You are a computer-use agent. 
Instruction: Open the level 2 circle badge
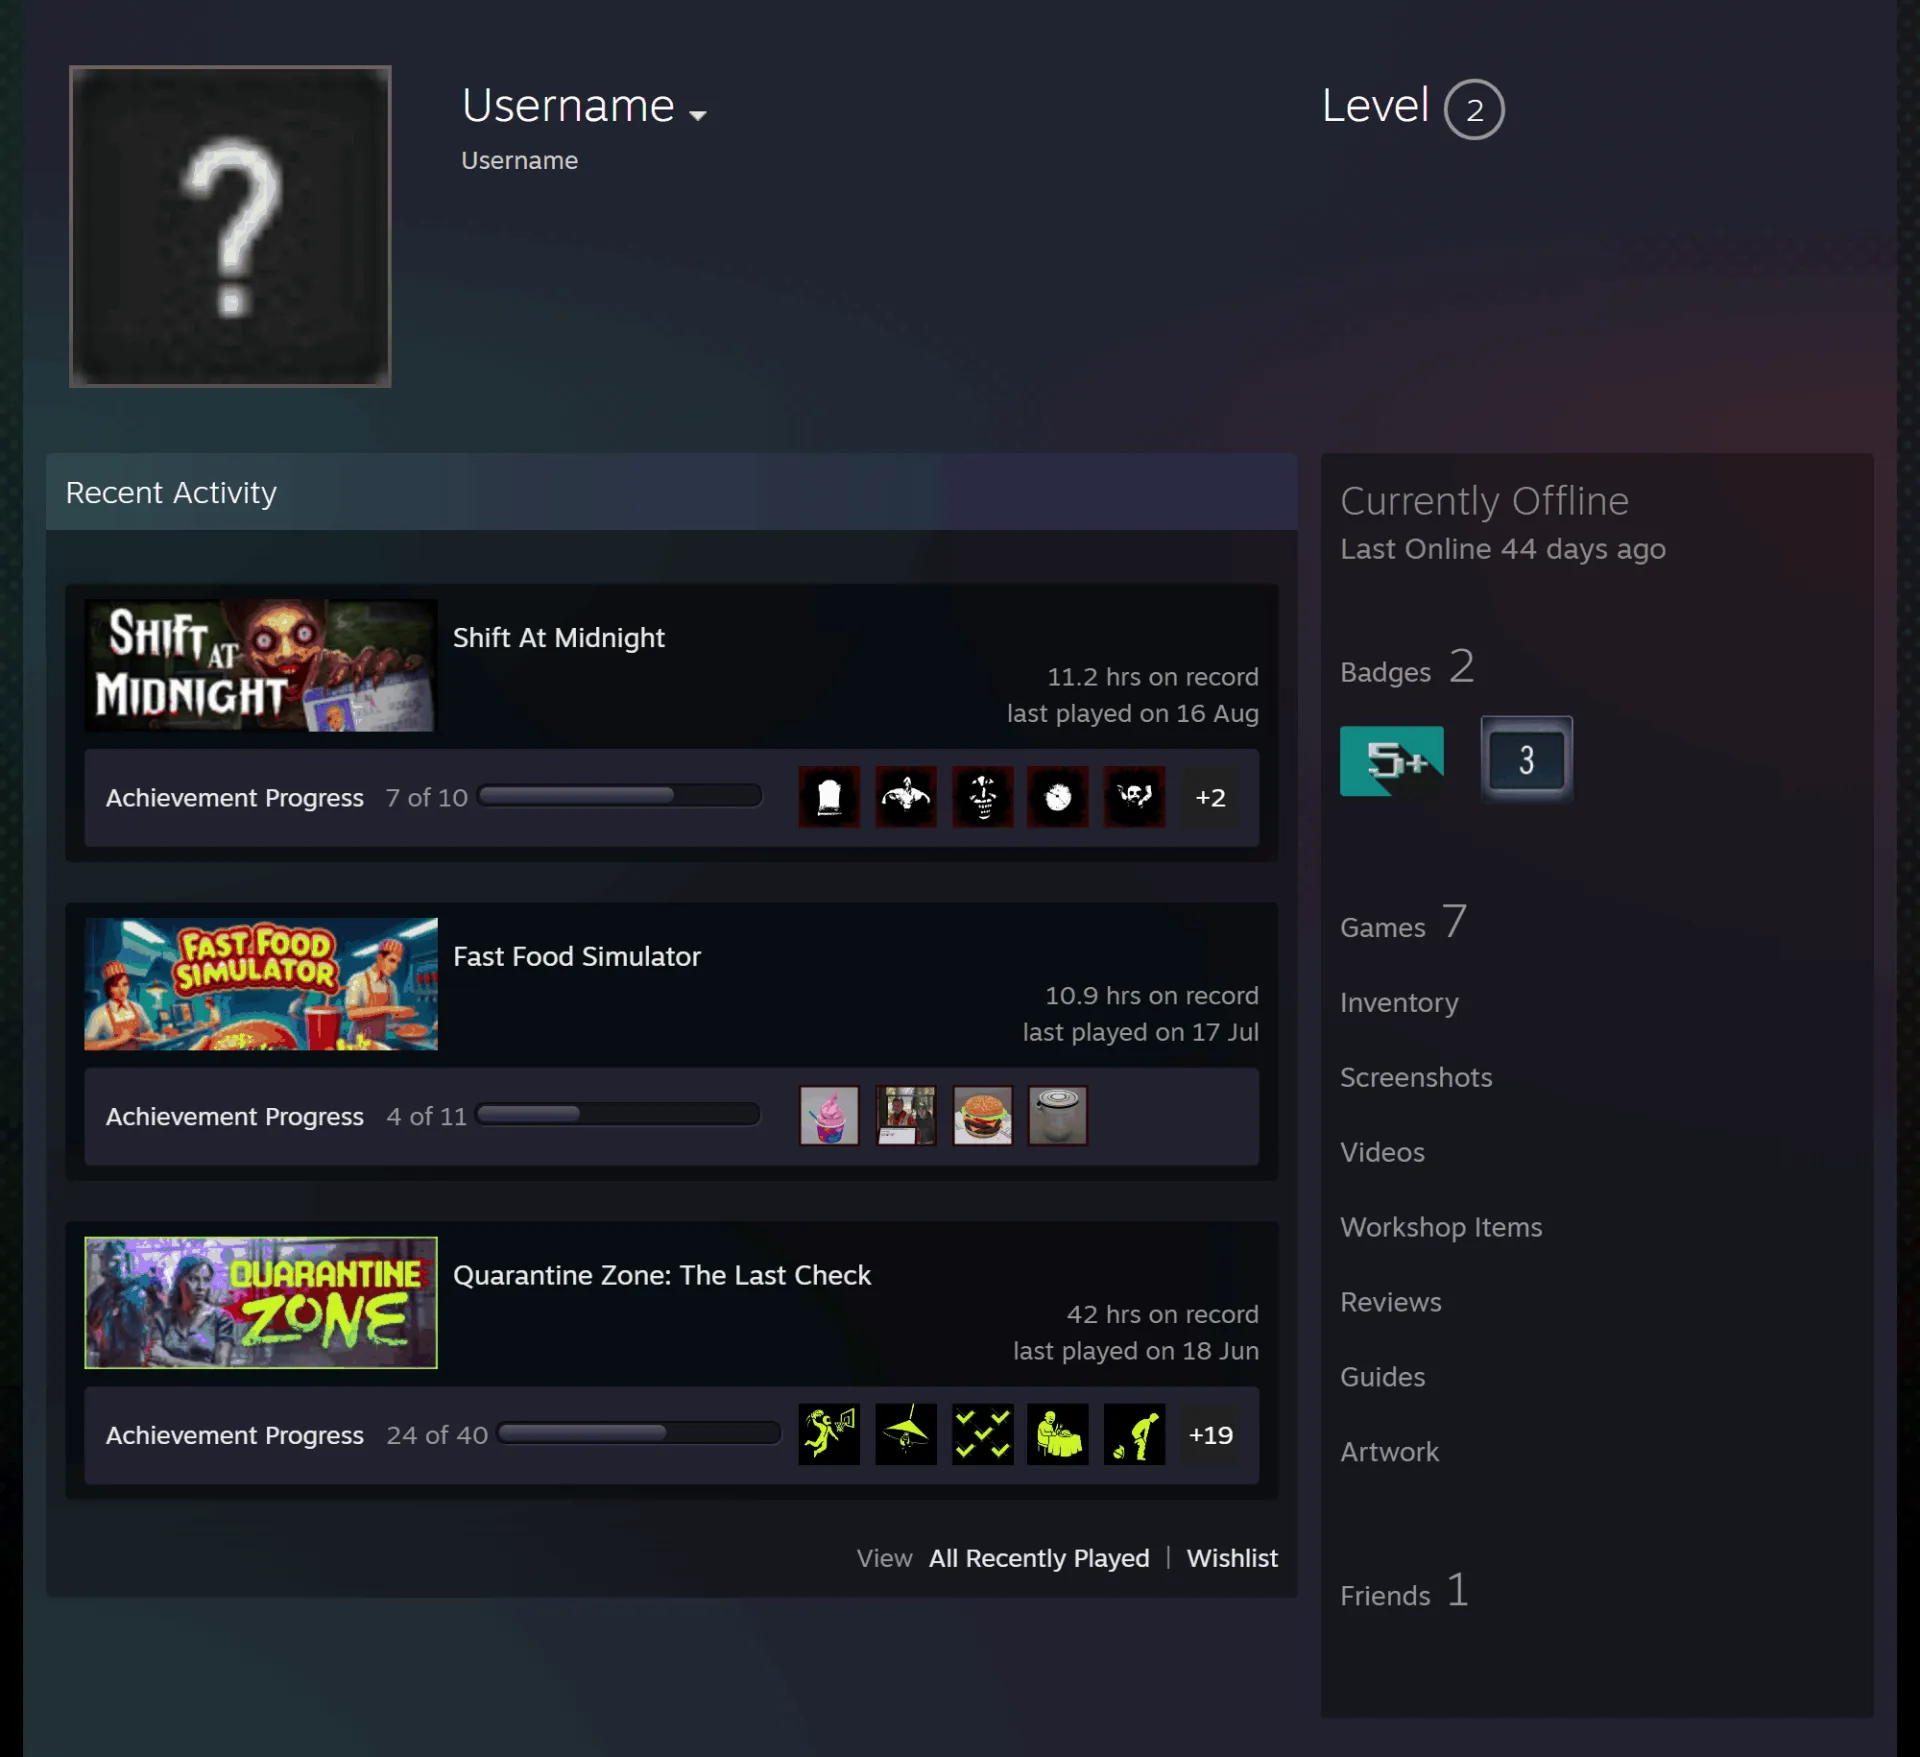1474,109
